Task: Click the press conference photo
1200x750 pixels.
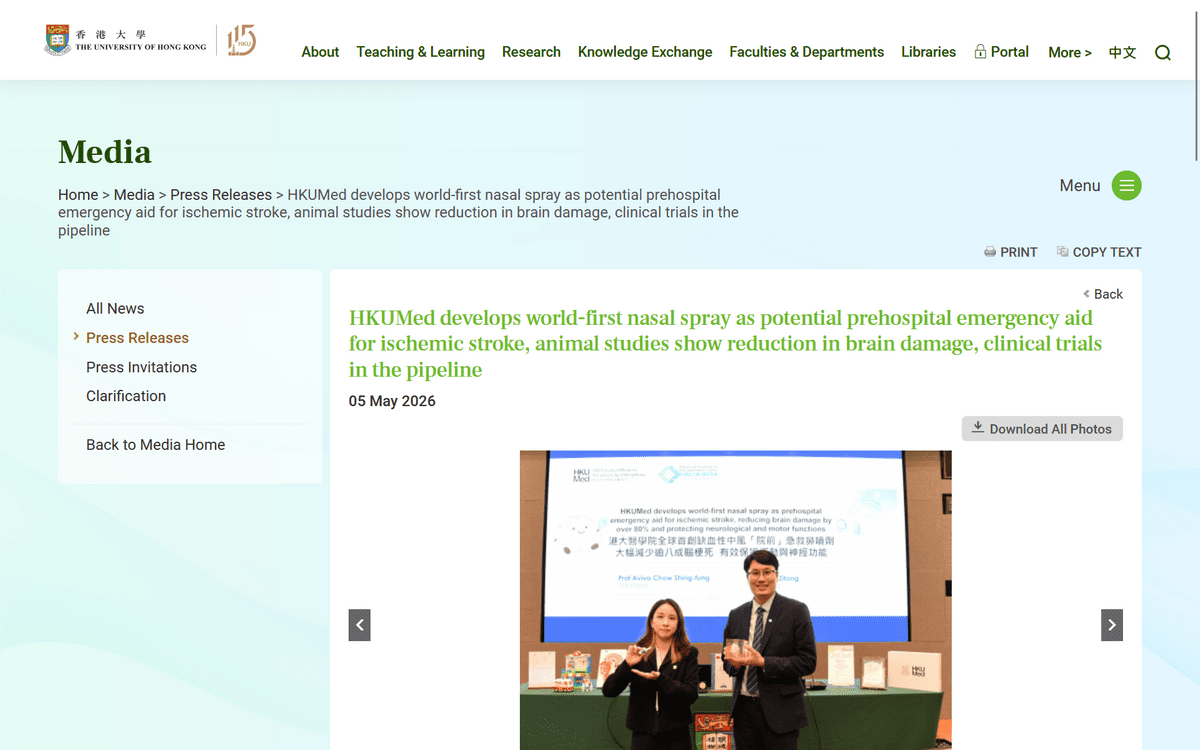Action: [735, 600]
